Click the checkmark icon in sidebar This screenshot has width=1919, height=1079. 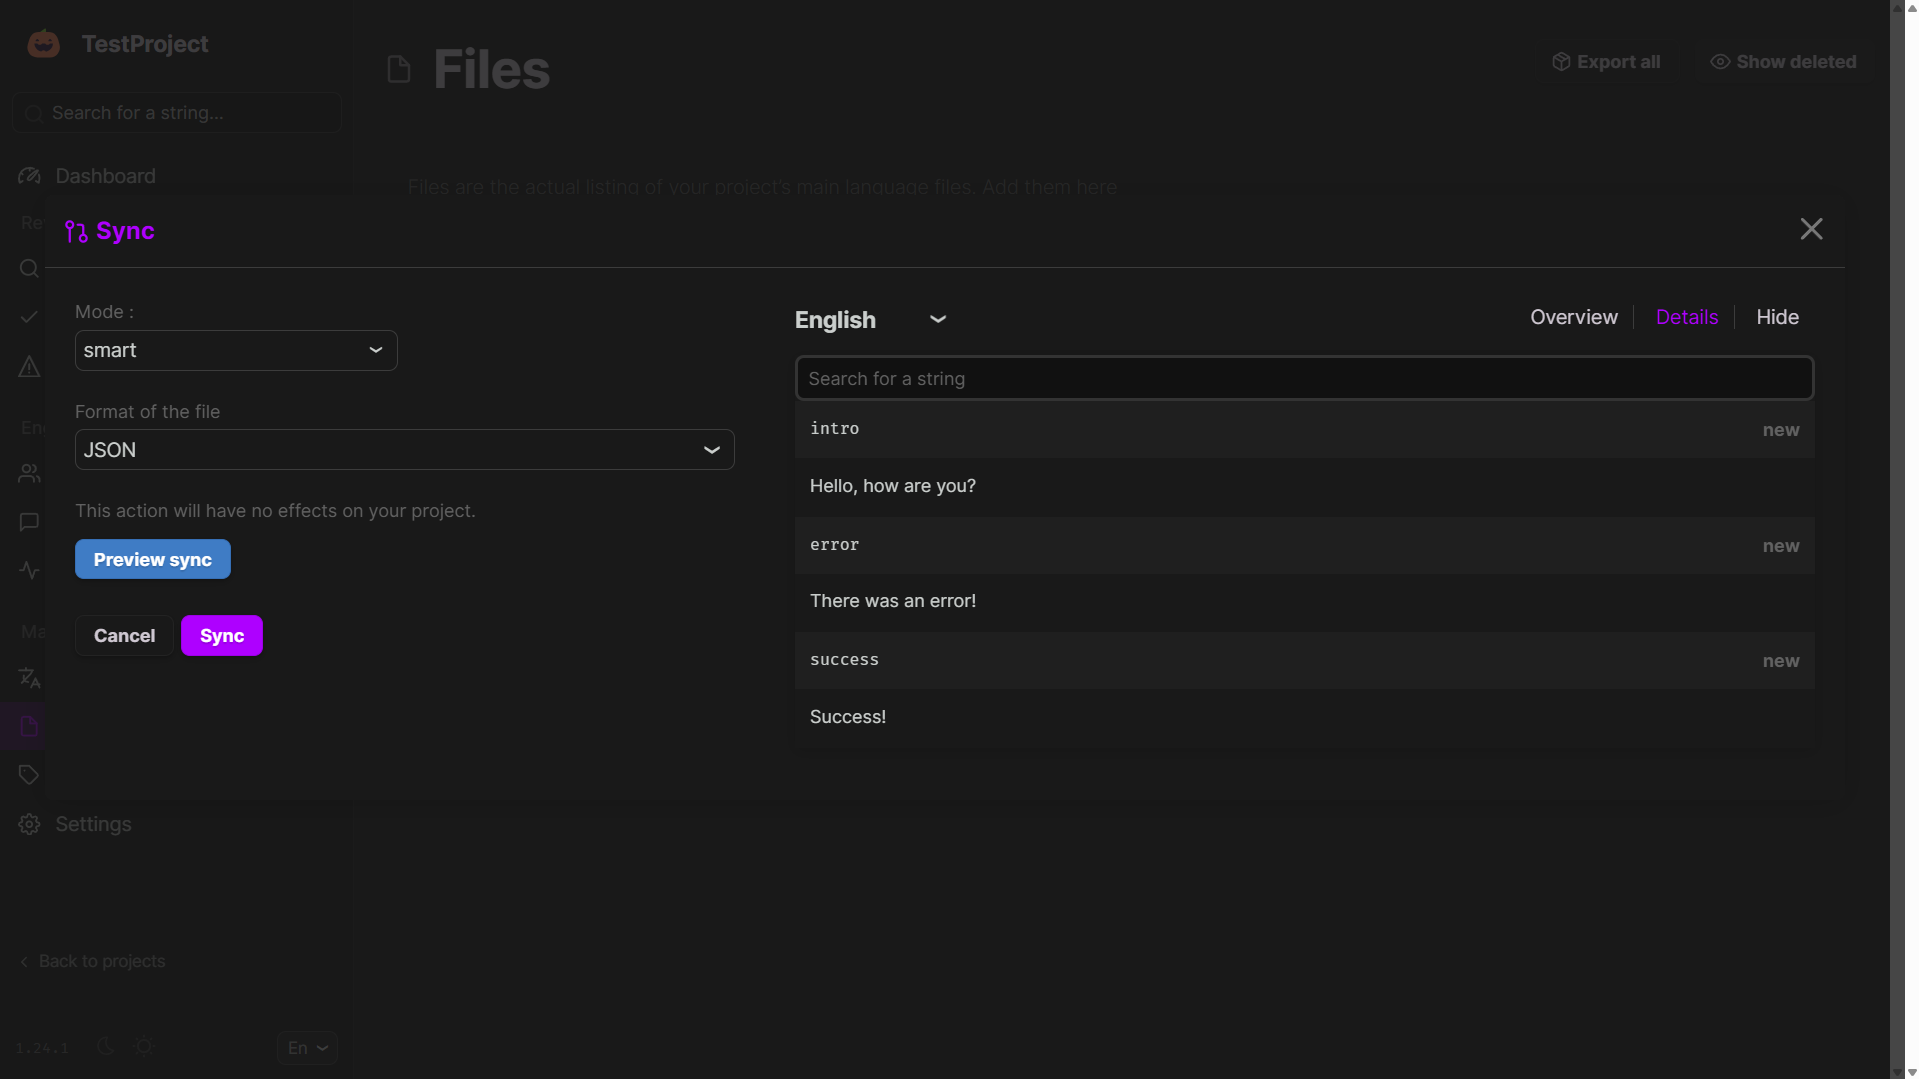[x=29, y=317]
